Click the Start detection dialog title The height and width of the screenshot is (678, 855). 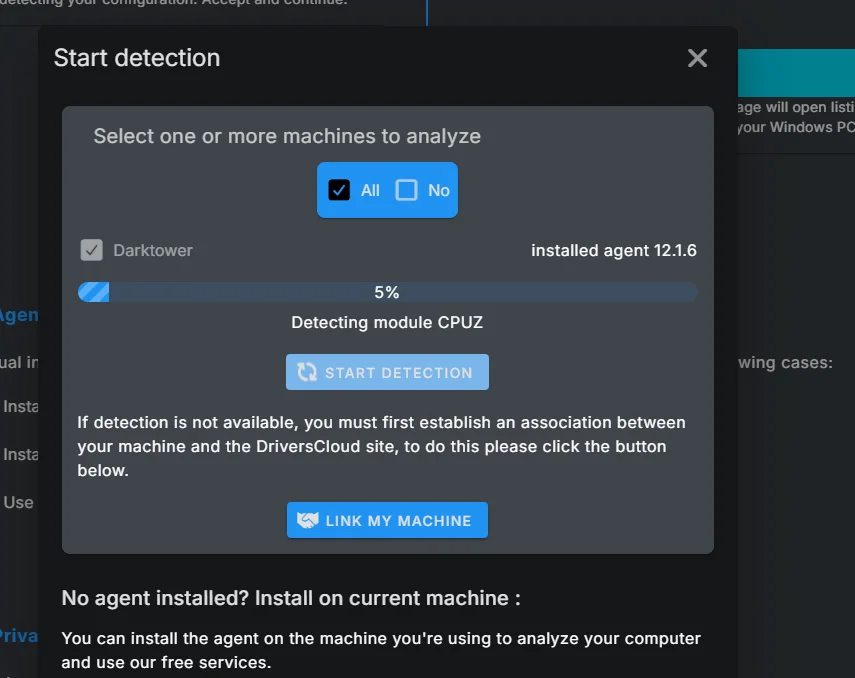tap(137, 58)
